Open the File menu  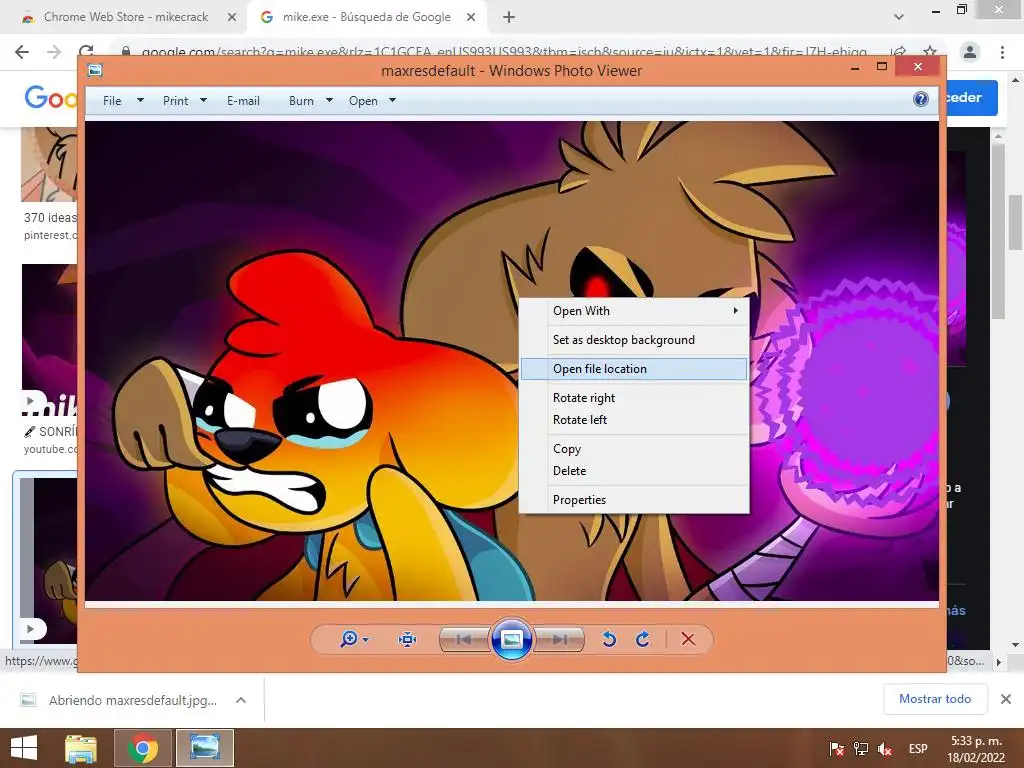112,101
